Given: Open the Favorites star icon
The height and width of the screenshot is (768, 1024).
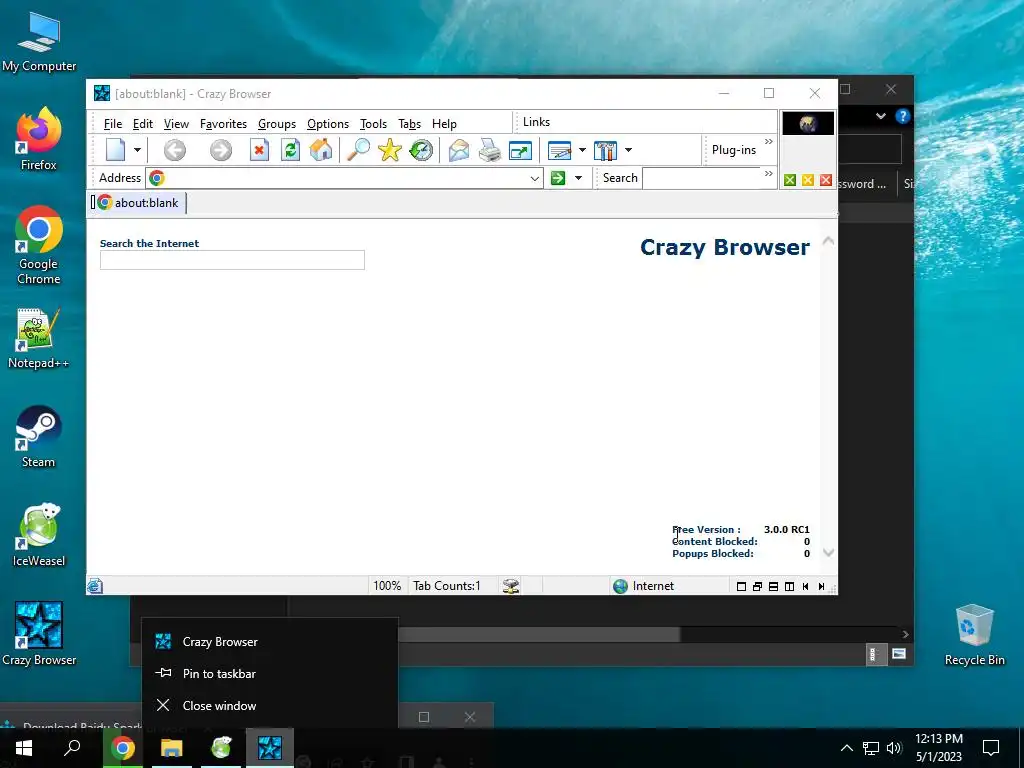Looking at the screenshot, I should (389, 150).
